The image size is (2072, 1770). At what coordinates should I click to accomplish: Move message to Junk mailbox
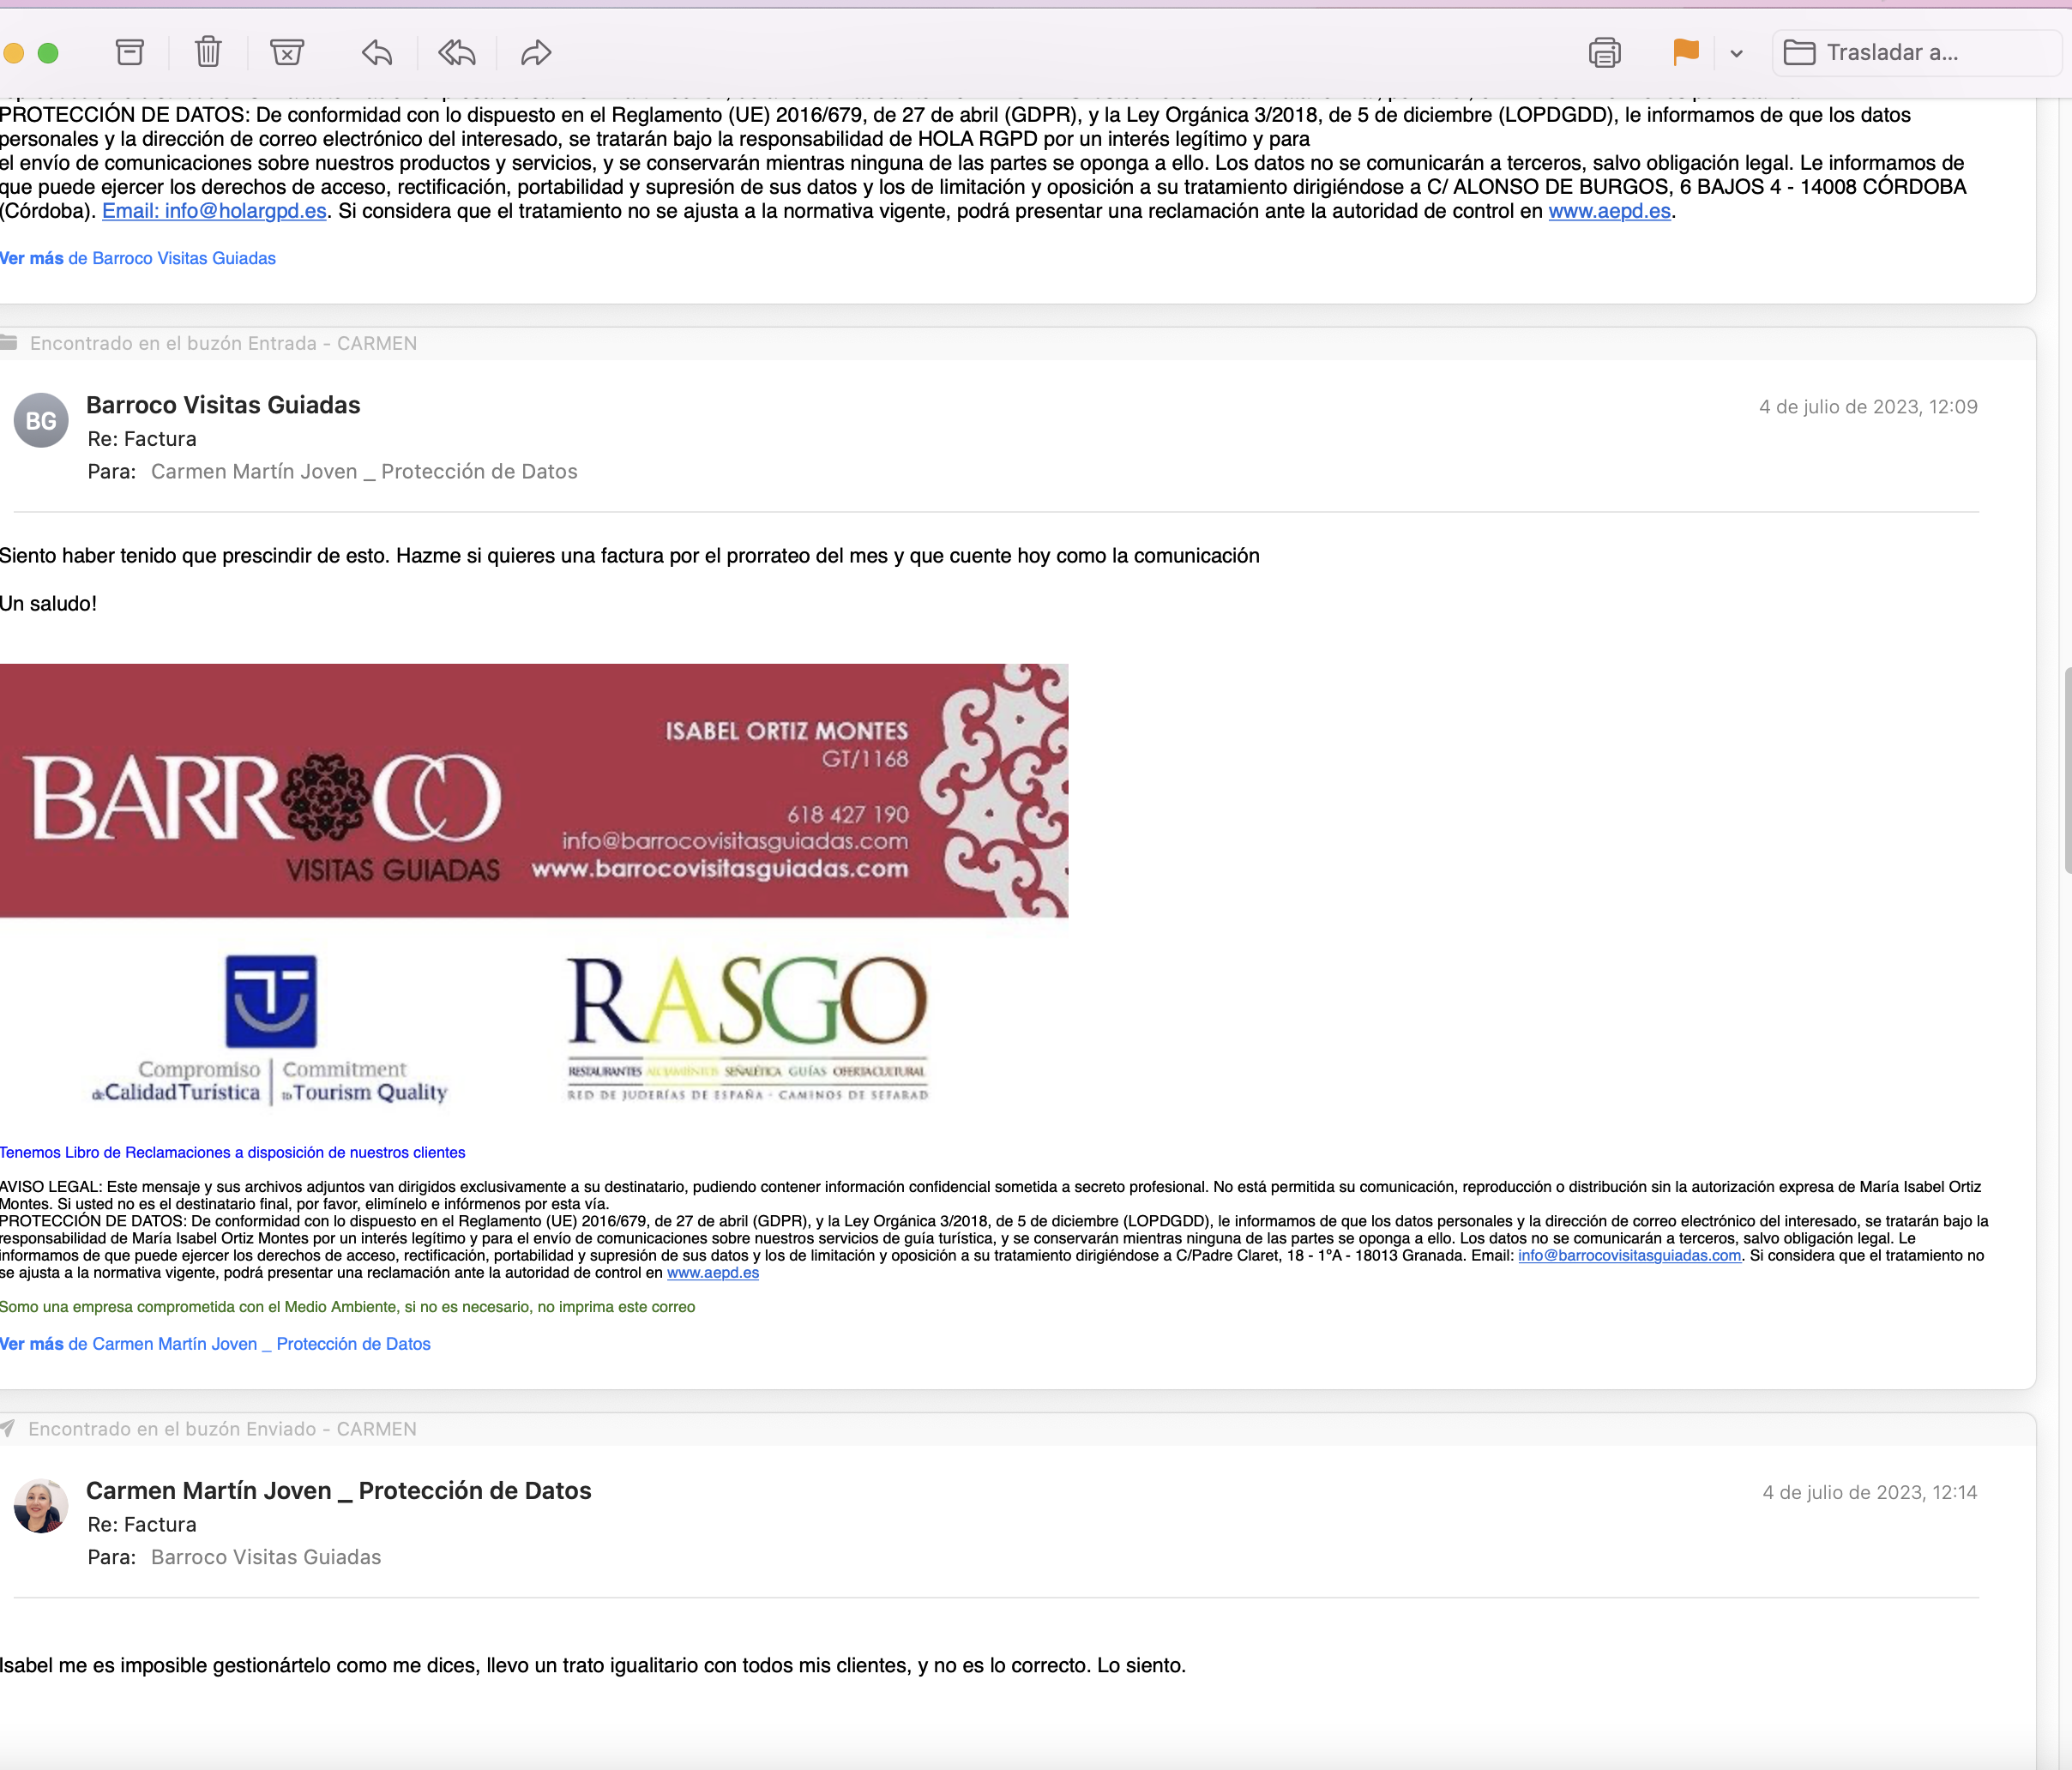click(287, 52)
